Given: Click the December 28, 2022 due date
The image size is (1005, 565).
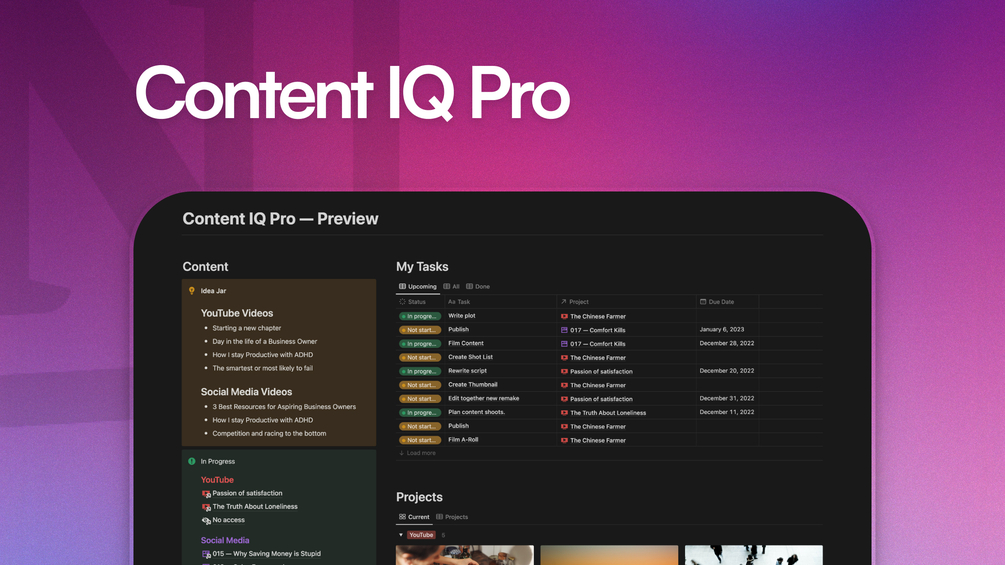Looking at the screenshot, I should [727, 343].
